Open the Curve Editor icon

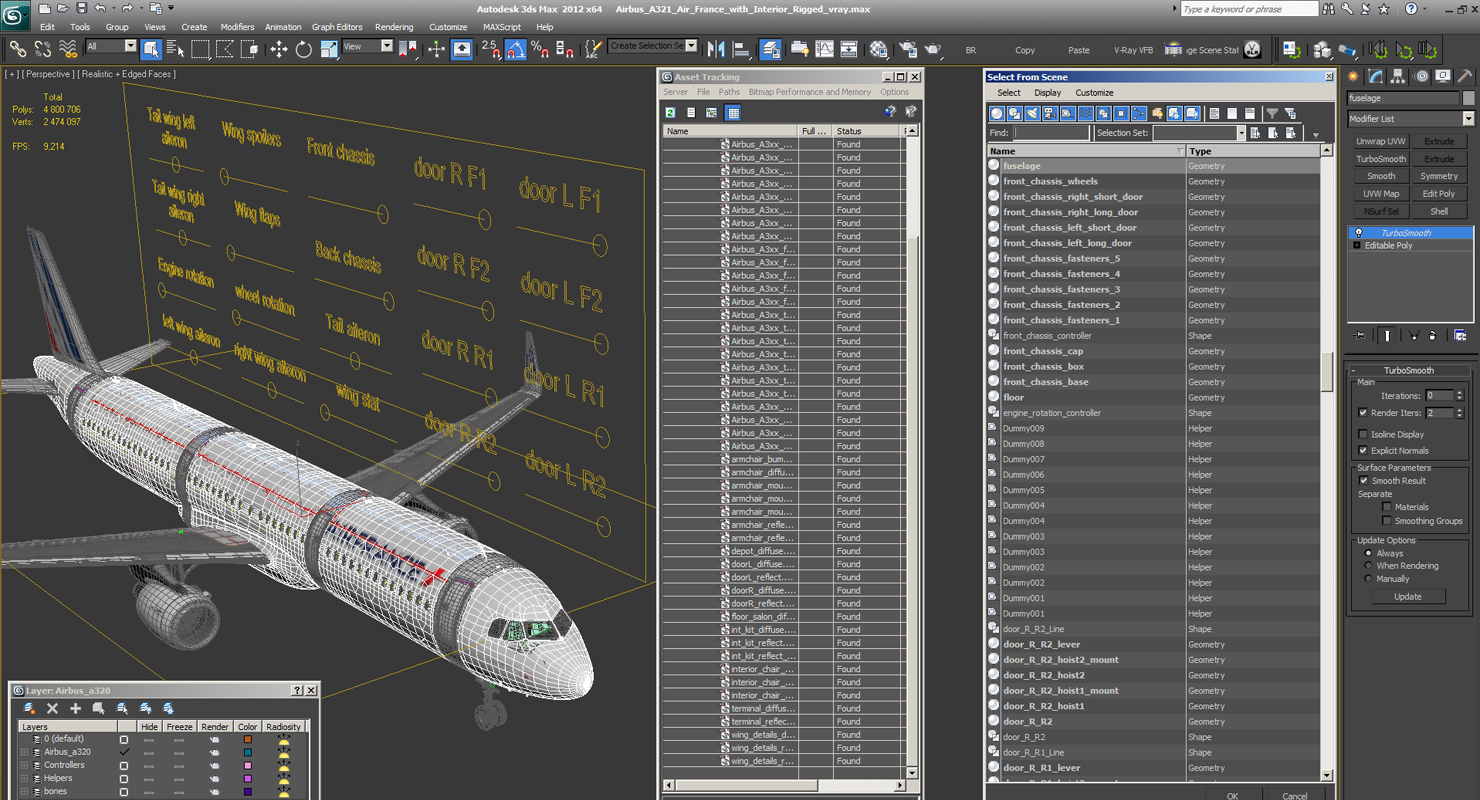[x=824, y=48]
